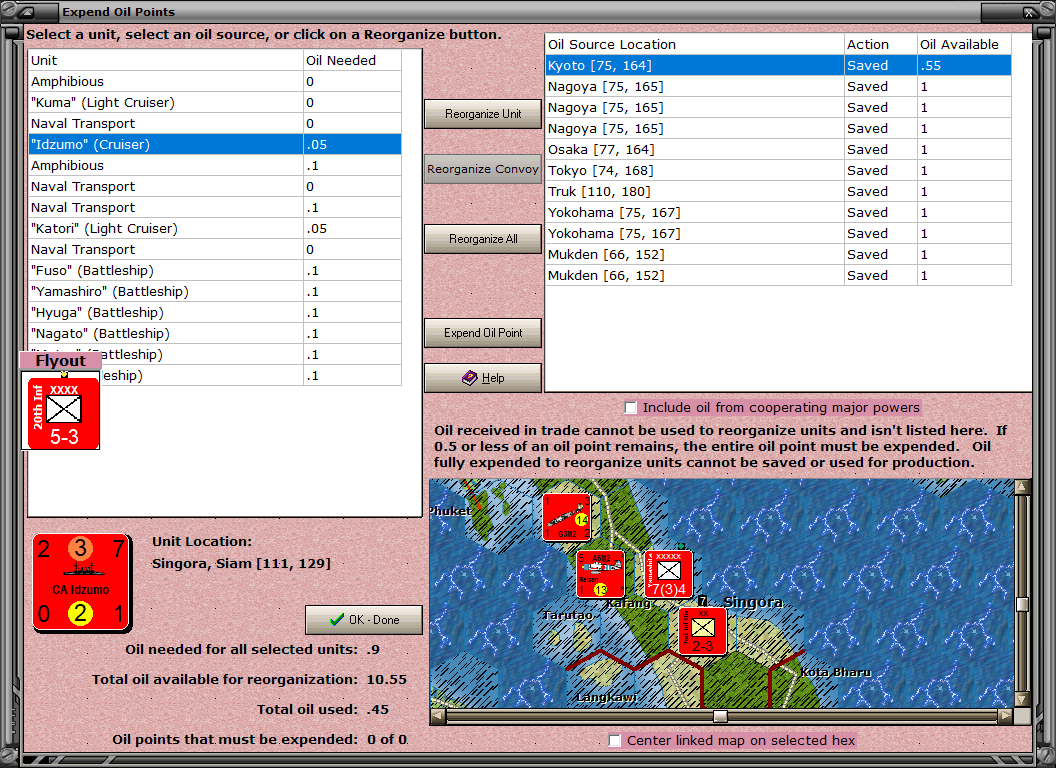Click the Saved action cell for Truk

pos(881,191)
